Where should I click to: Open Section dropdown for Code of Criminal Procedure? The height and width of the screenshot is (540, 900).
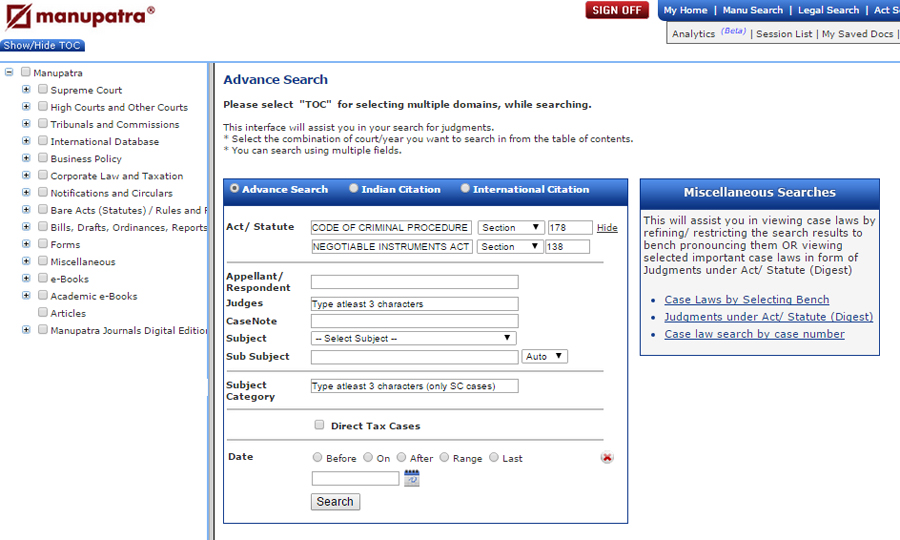[511, 227]
